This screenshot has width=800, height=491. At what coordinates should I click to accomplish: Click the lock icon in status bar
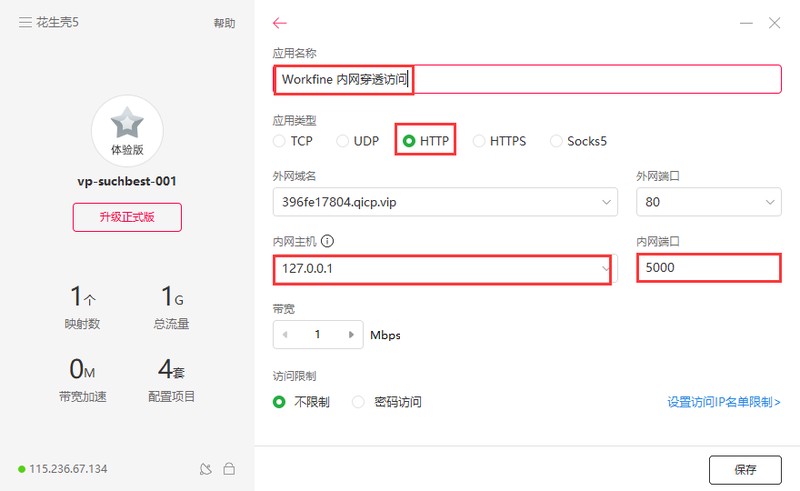click(229, 469)
